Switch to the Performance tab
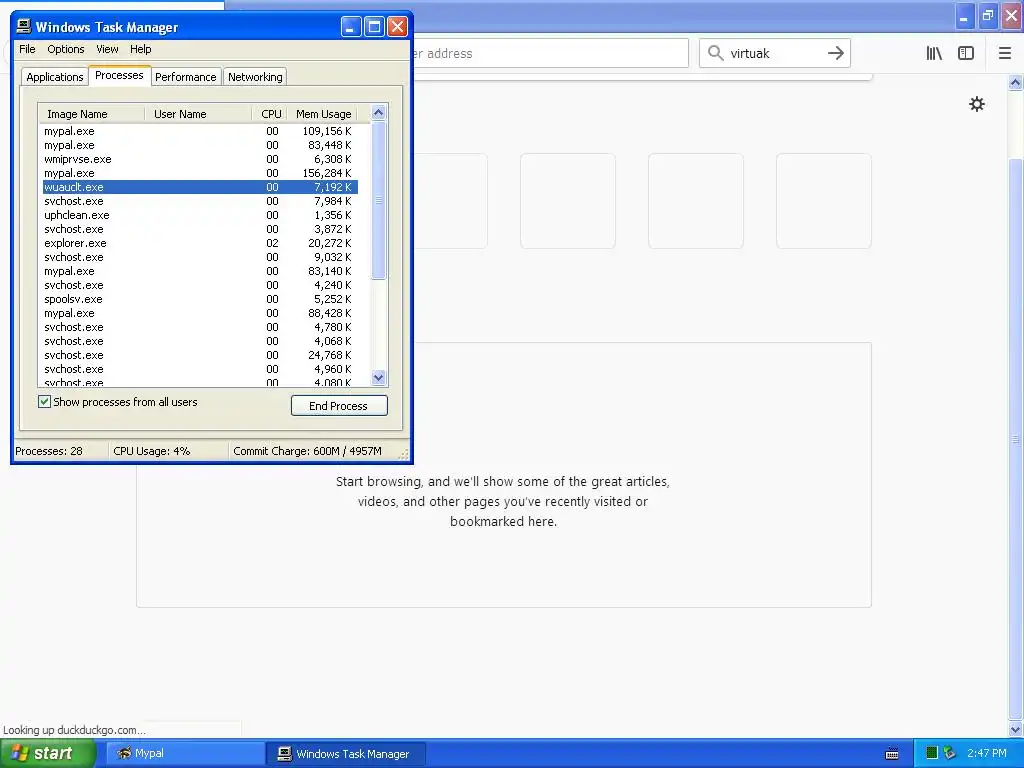The image size is (1024, 768). (x=185, y=77)
